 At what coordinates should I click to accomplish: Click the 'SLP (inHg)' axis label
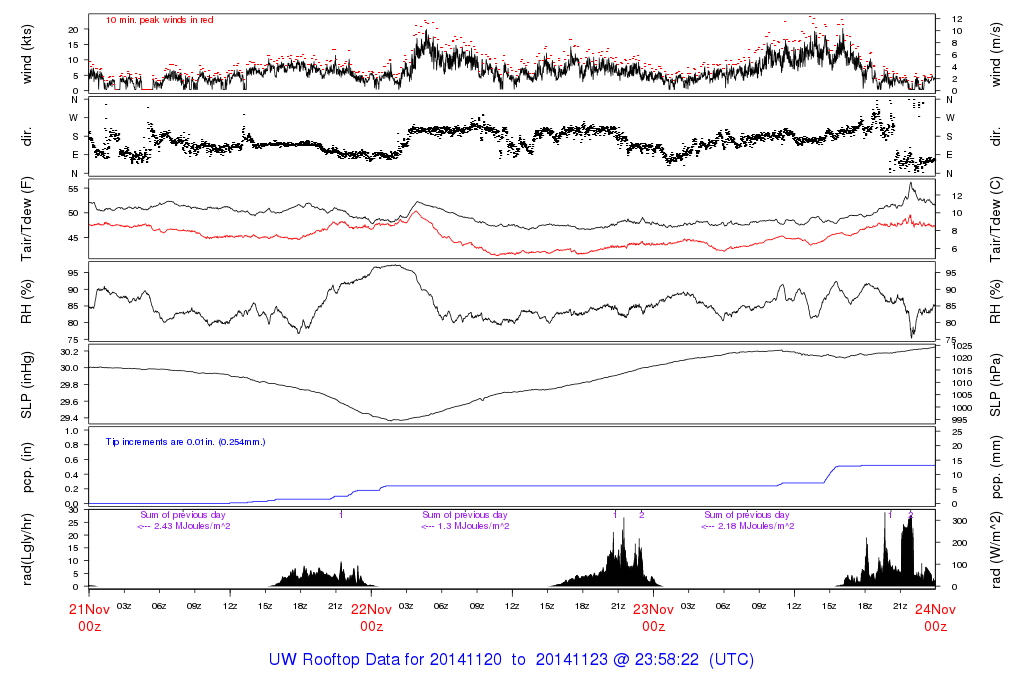click(27, 385)
